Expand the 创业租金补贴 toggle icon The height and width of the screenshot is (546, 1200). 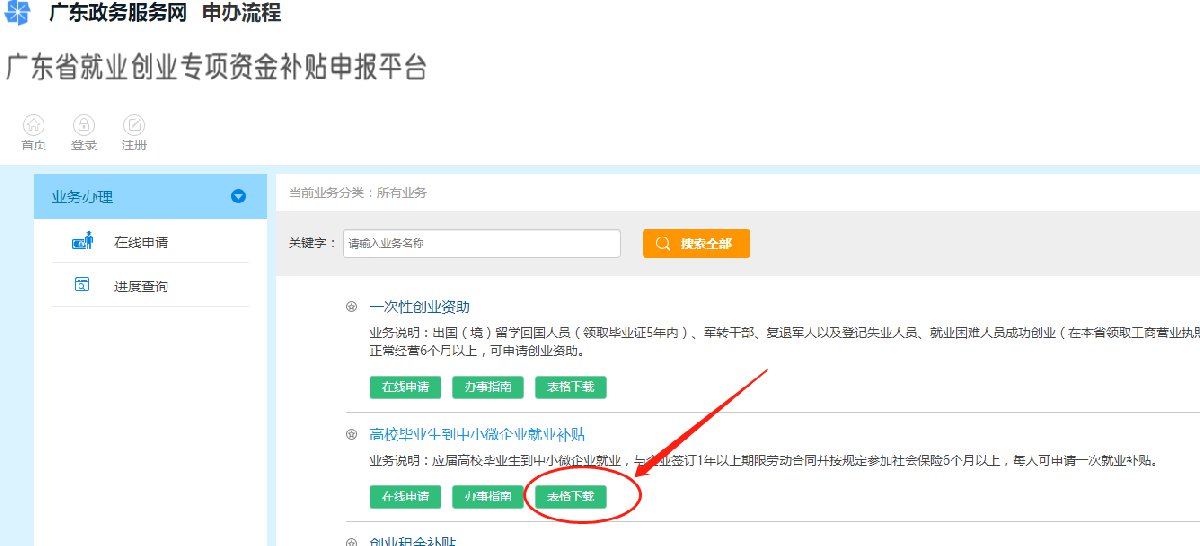pyautogui.click(x=351, y=542)
